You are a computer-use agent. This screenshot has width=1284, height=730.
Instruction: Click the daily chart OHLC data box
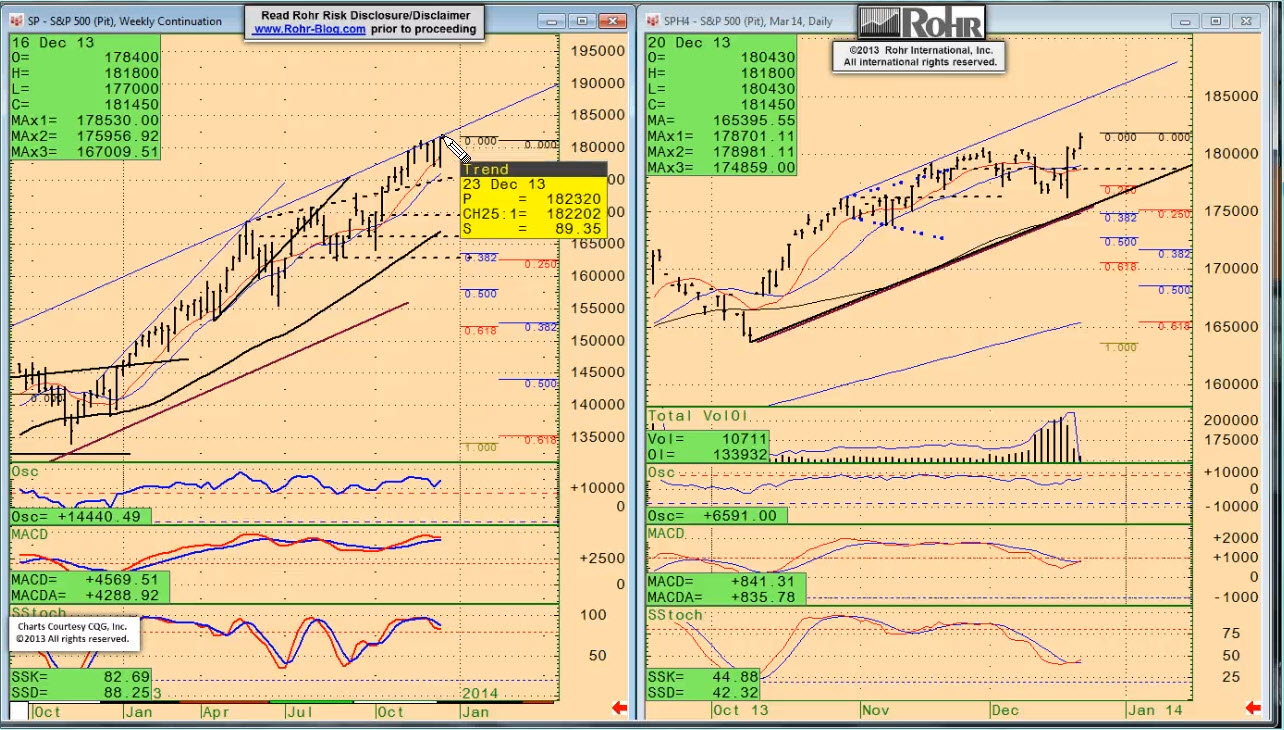pos(721,104)
